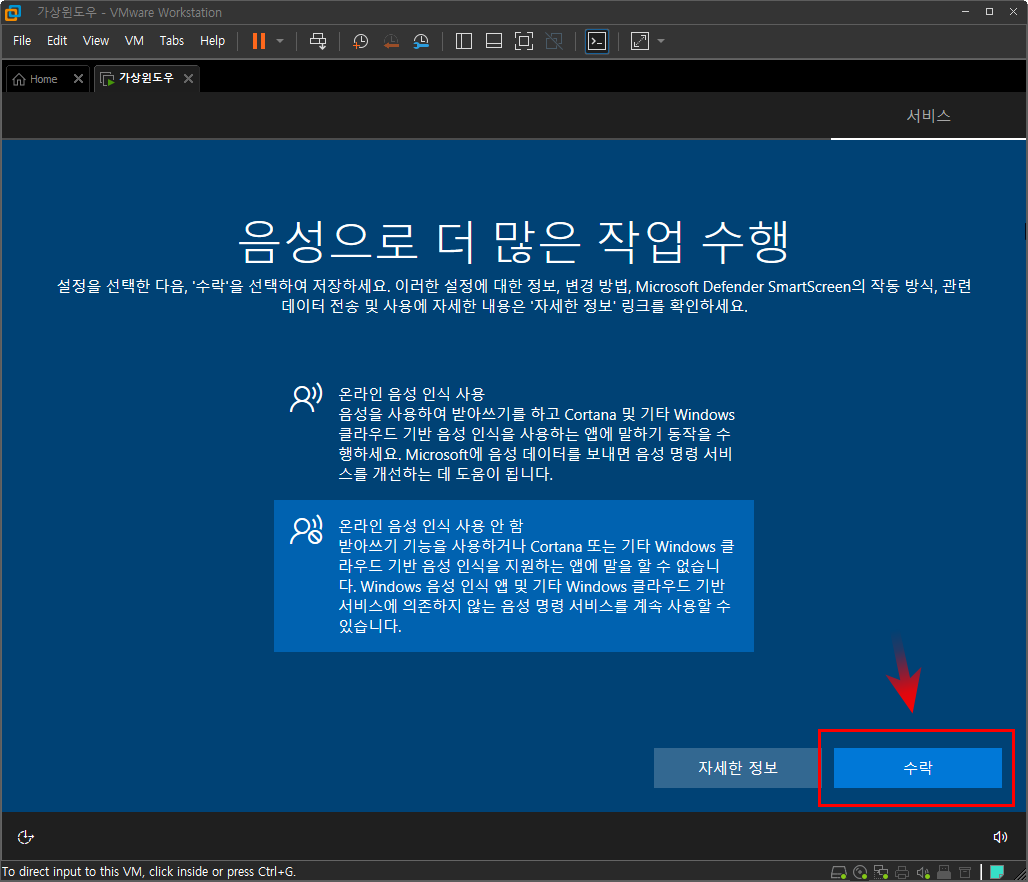Screen dimensions: 1028x882
Task: Open the View menu
Action: coord(96,41)
